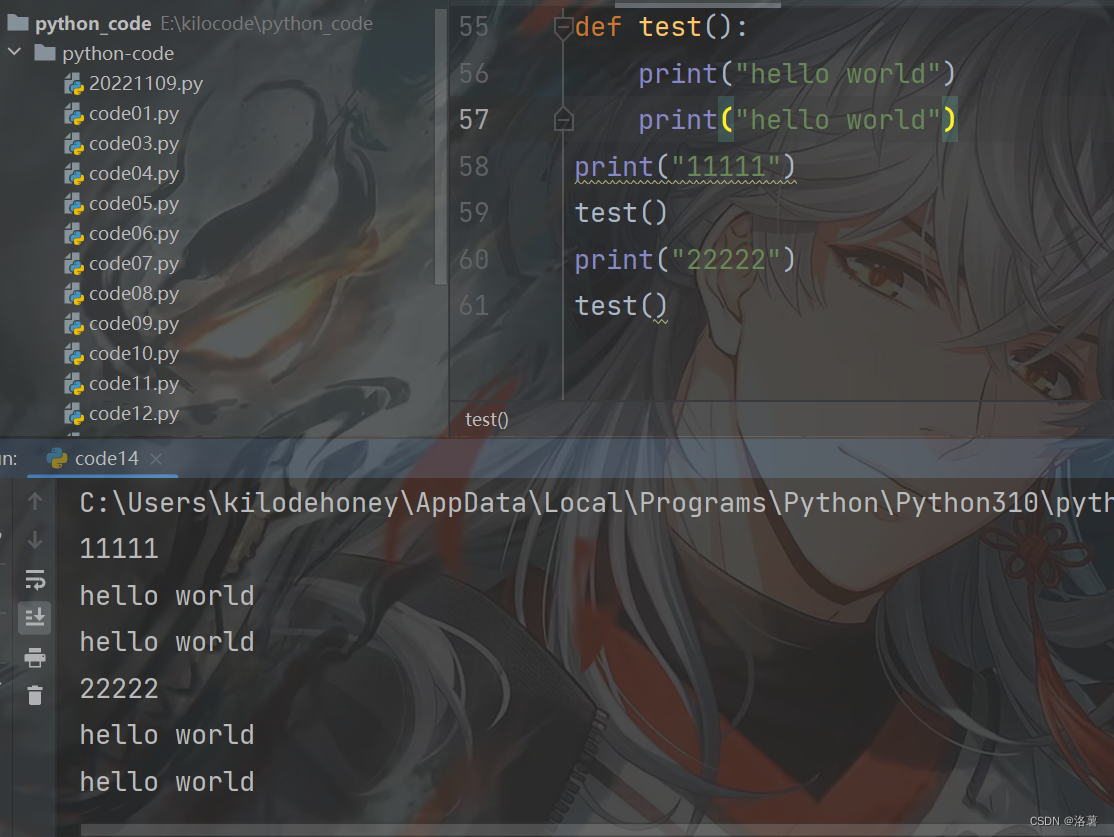Click the folder icon of python-code
The width and height of the screenshot is (1114, 837).
[x=45, y=53]
